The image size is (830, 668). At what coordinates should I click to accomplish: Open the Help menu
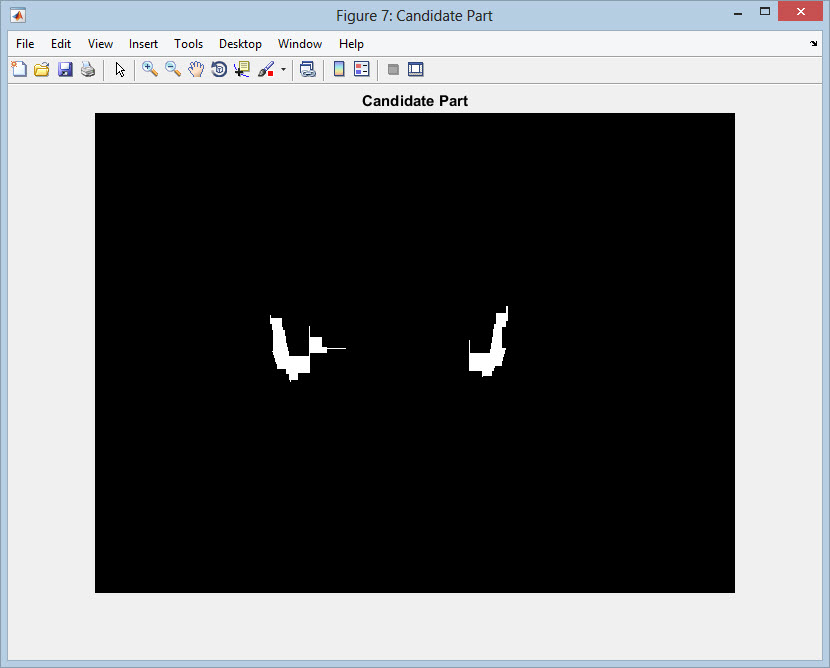click(351, 44)
